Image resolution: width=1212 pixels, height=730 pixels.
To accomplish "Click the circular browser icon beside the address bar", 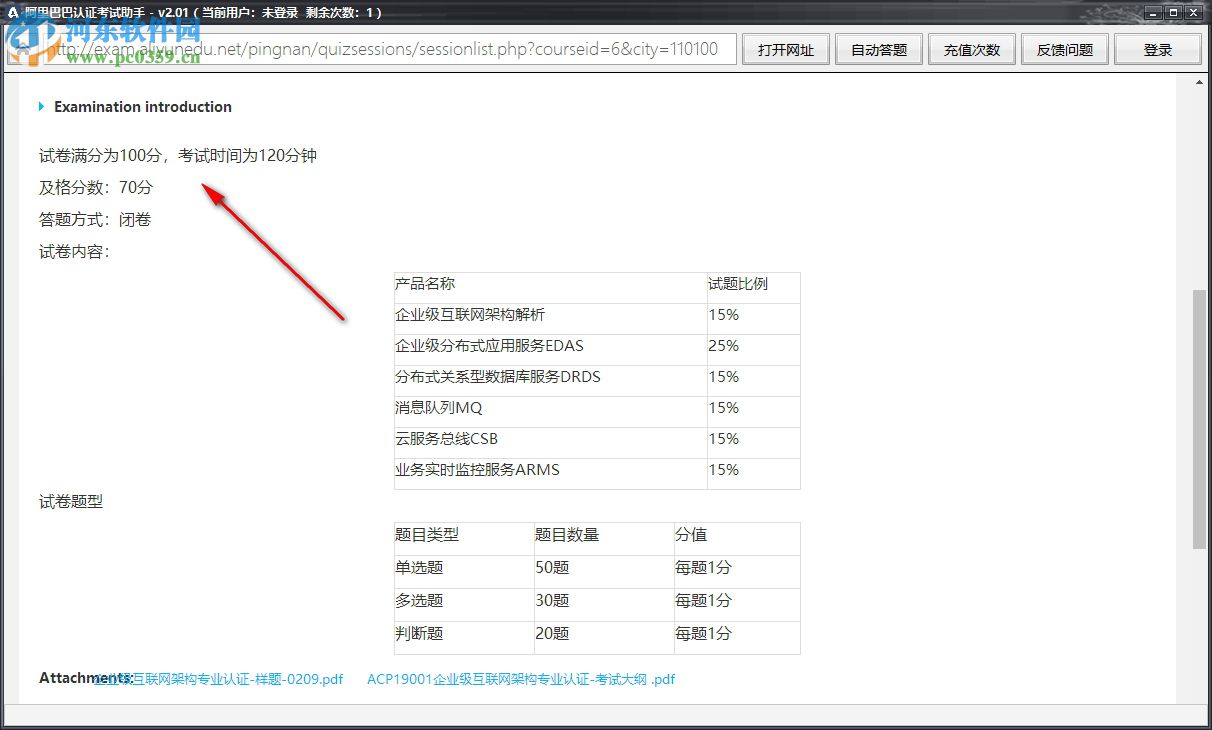I will [x=22, y=48].
